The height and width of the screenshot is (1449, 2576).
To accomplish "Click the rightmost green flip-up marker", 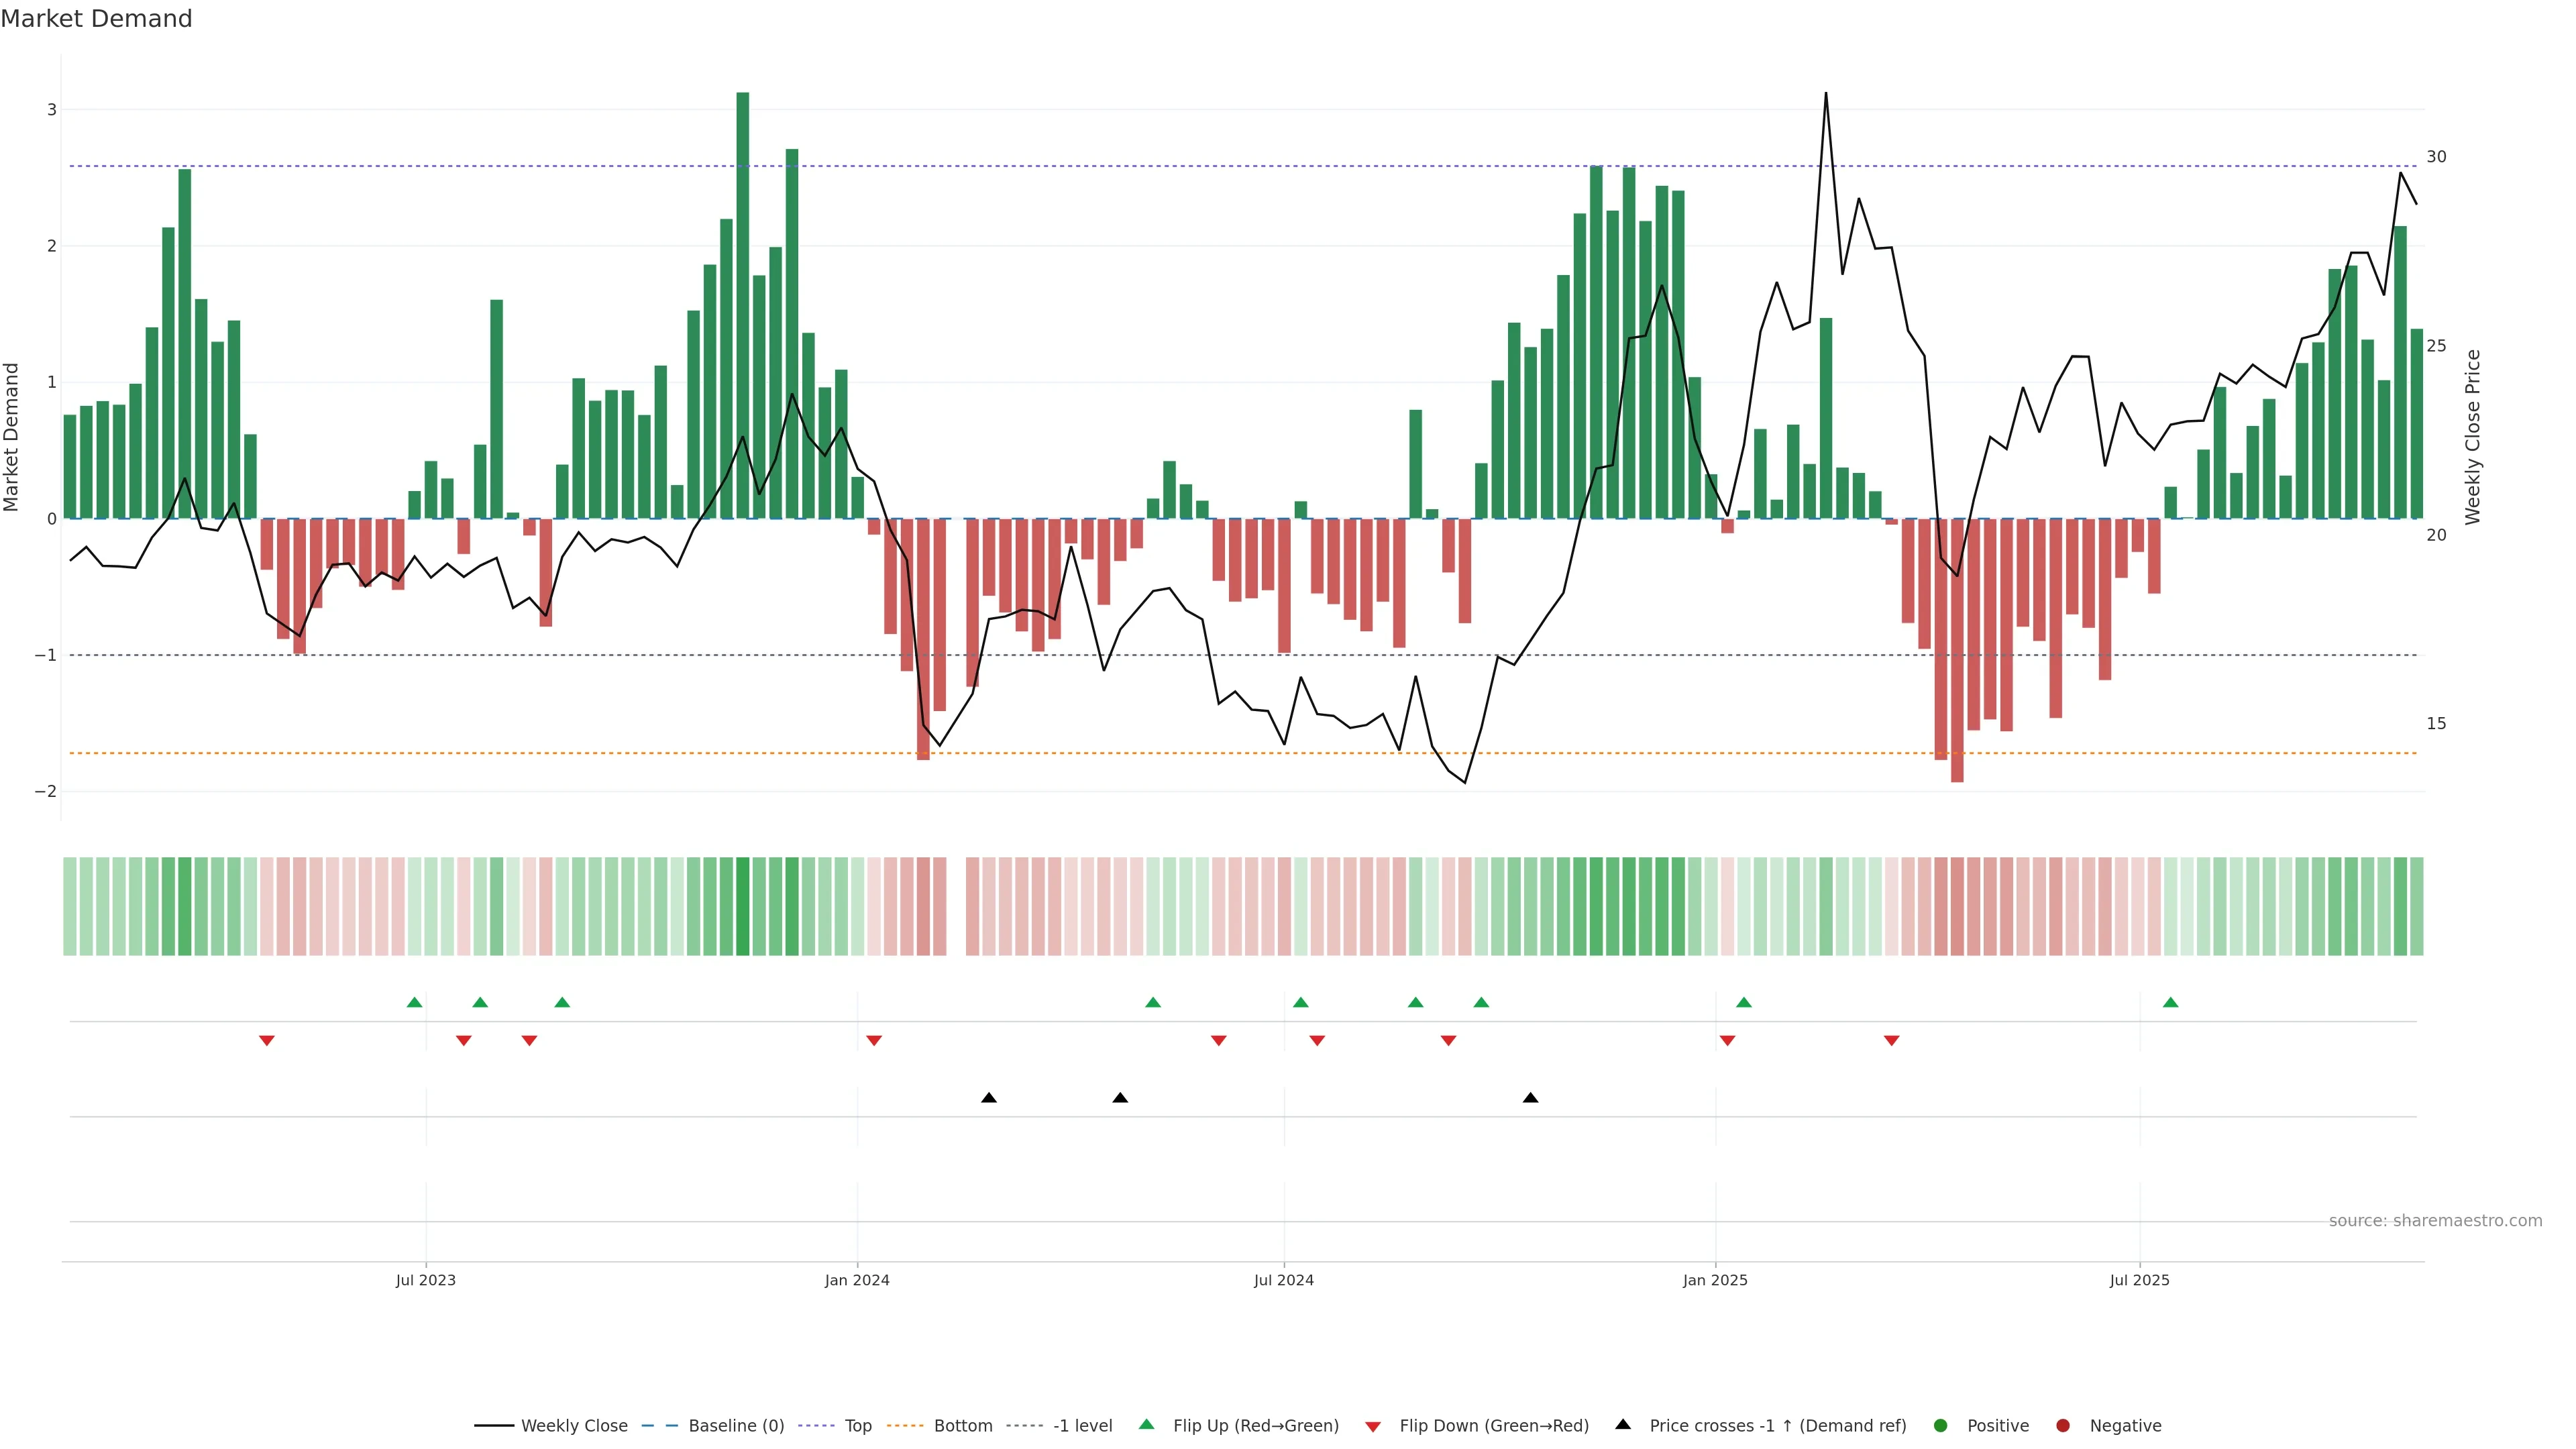I will click(x=2170, y=1002).
